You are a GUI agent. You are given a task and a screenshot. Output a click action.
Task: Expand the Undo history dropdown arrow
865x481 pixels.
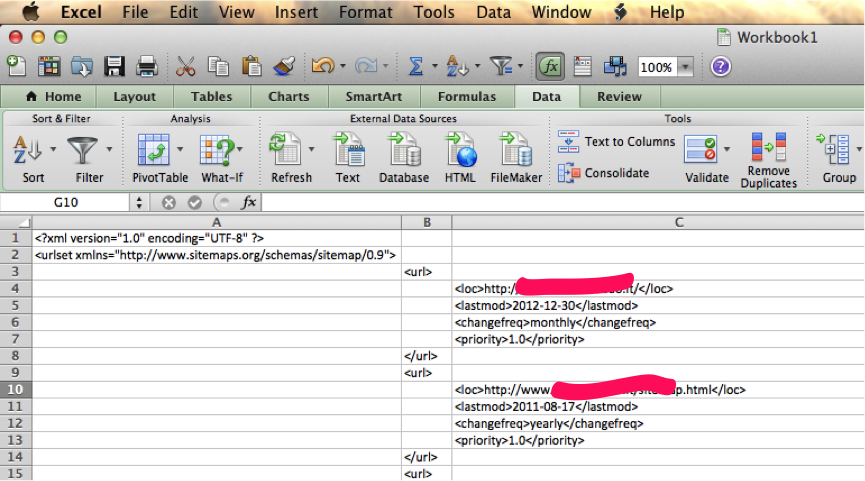[342, 67]
